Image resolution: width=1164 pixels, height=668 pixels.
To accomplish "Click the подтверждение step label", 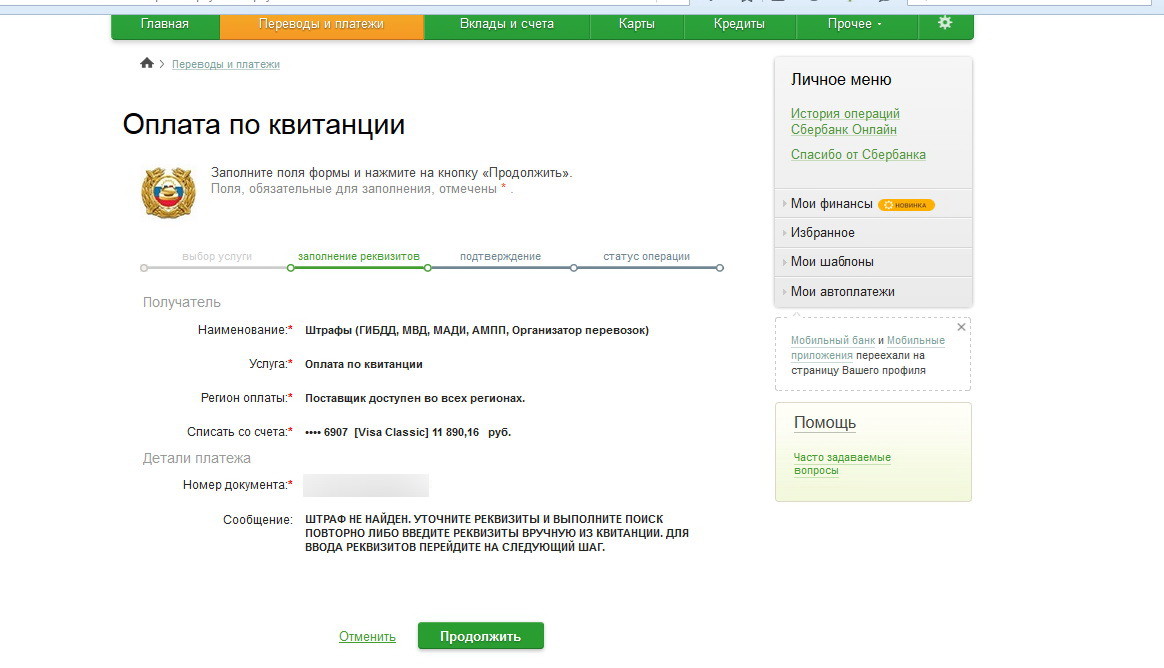I will pyautogui.click(x=500, y=256).
